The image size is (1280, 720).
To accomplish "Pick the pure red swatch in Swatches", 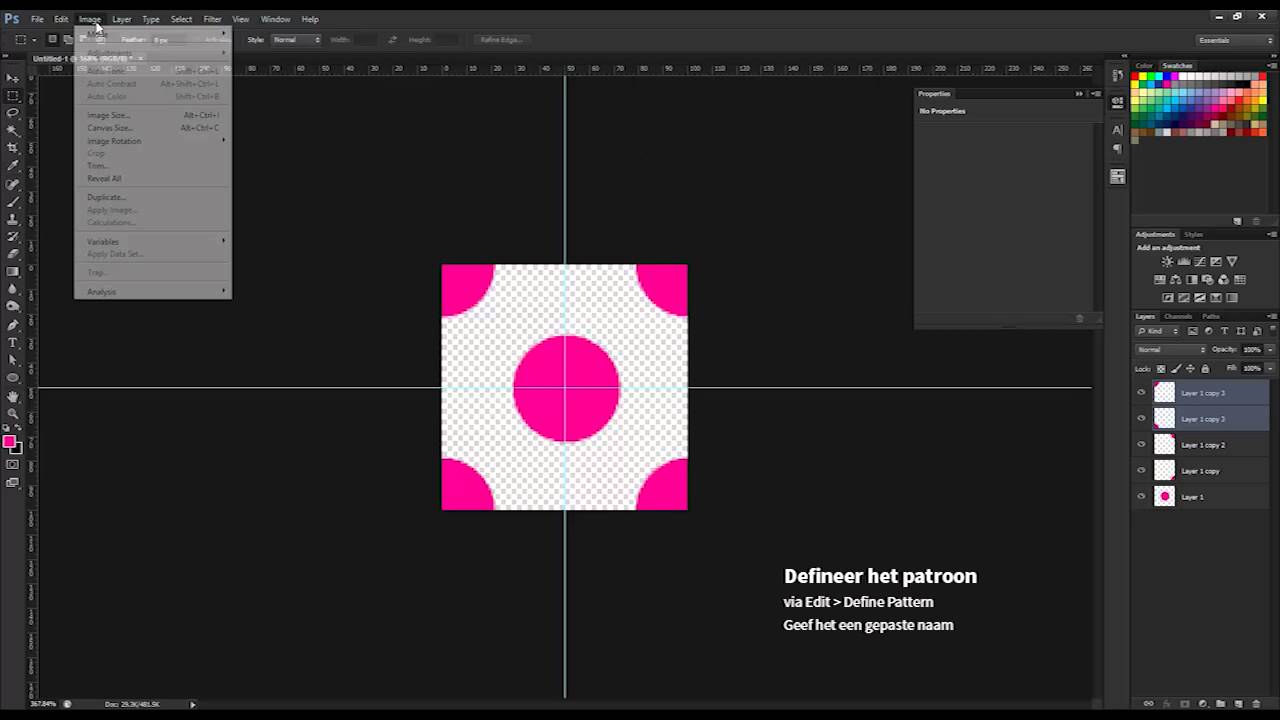I will 1137,77.
